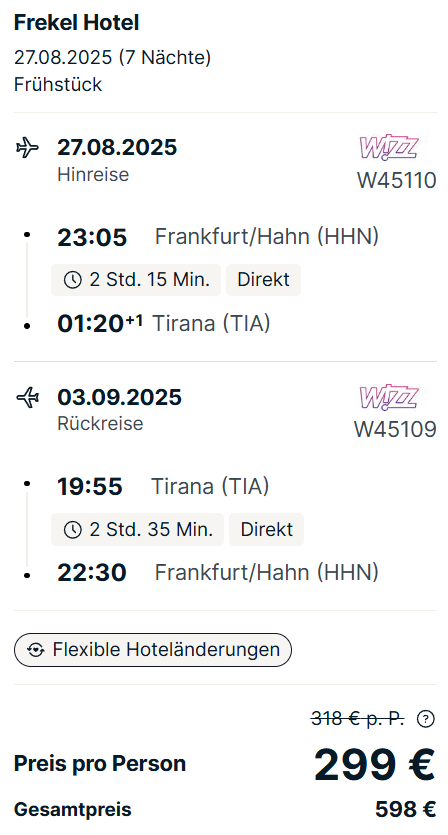Click the 19:55 Tirana (TIA) departure row
The height and width of the screenshot is (835, 448).
[x=163, y=486]
